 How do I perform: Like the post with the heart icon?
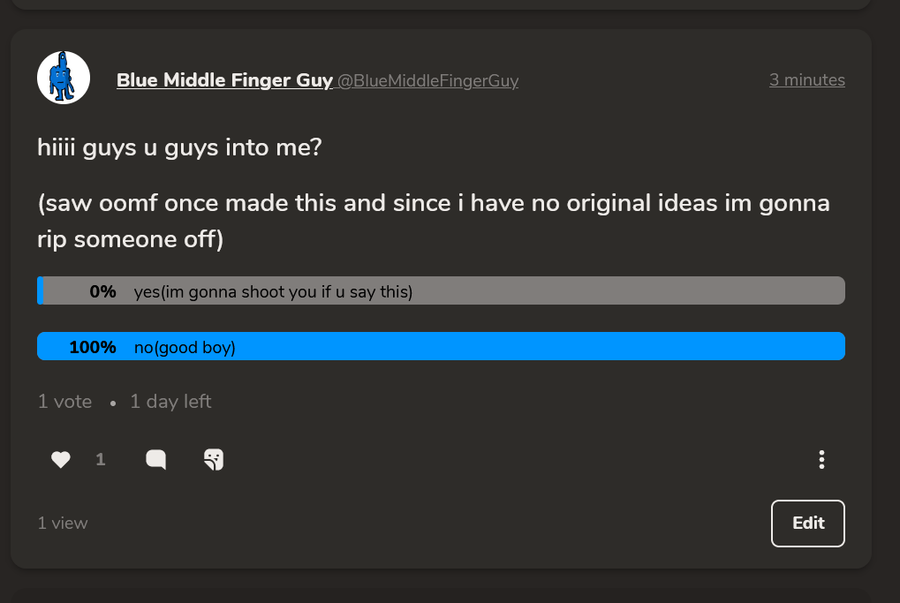[x=61, y=460]
